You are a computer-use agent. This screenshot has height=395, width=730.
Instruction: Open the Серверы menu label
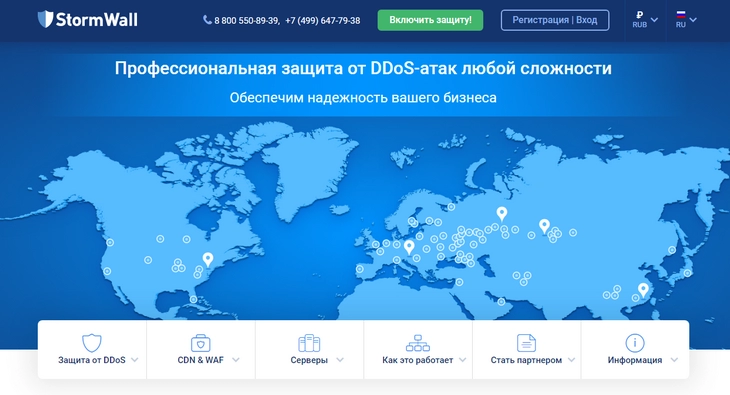click(309, 360)
